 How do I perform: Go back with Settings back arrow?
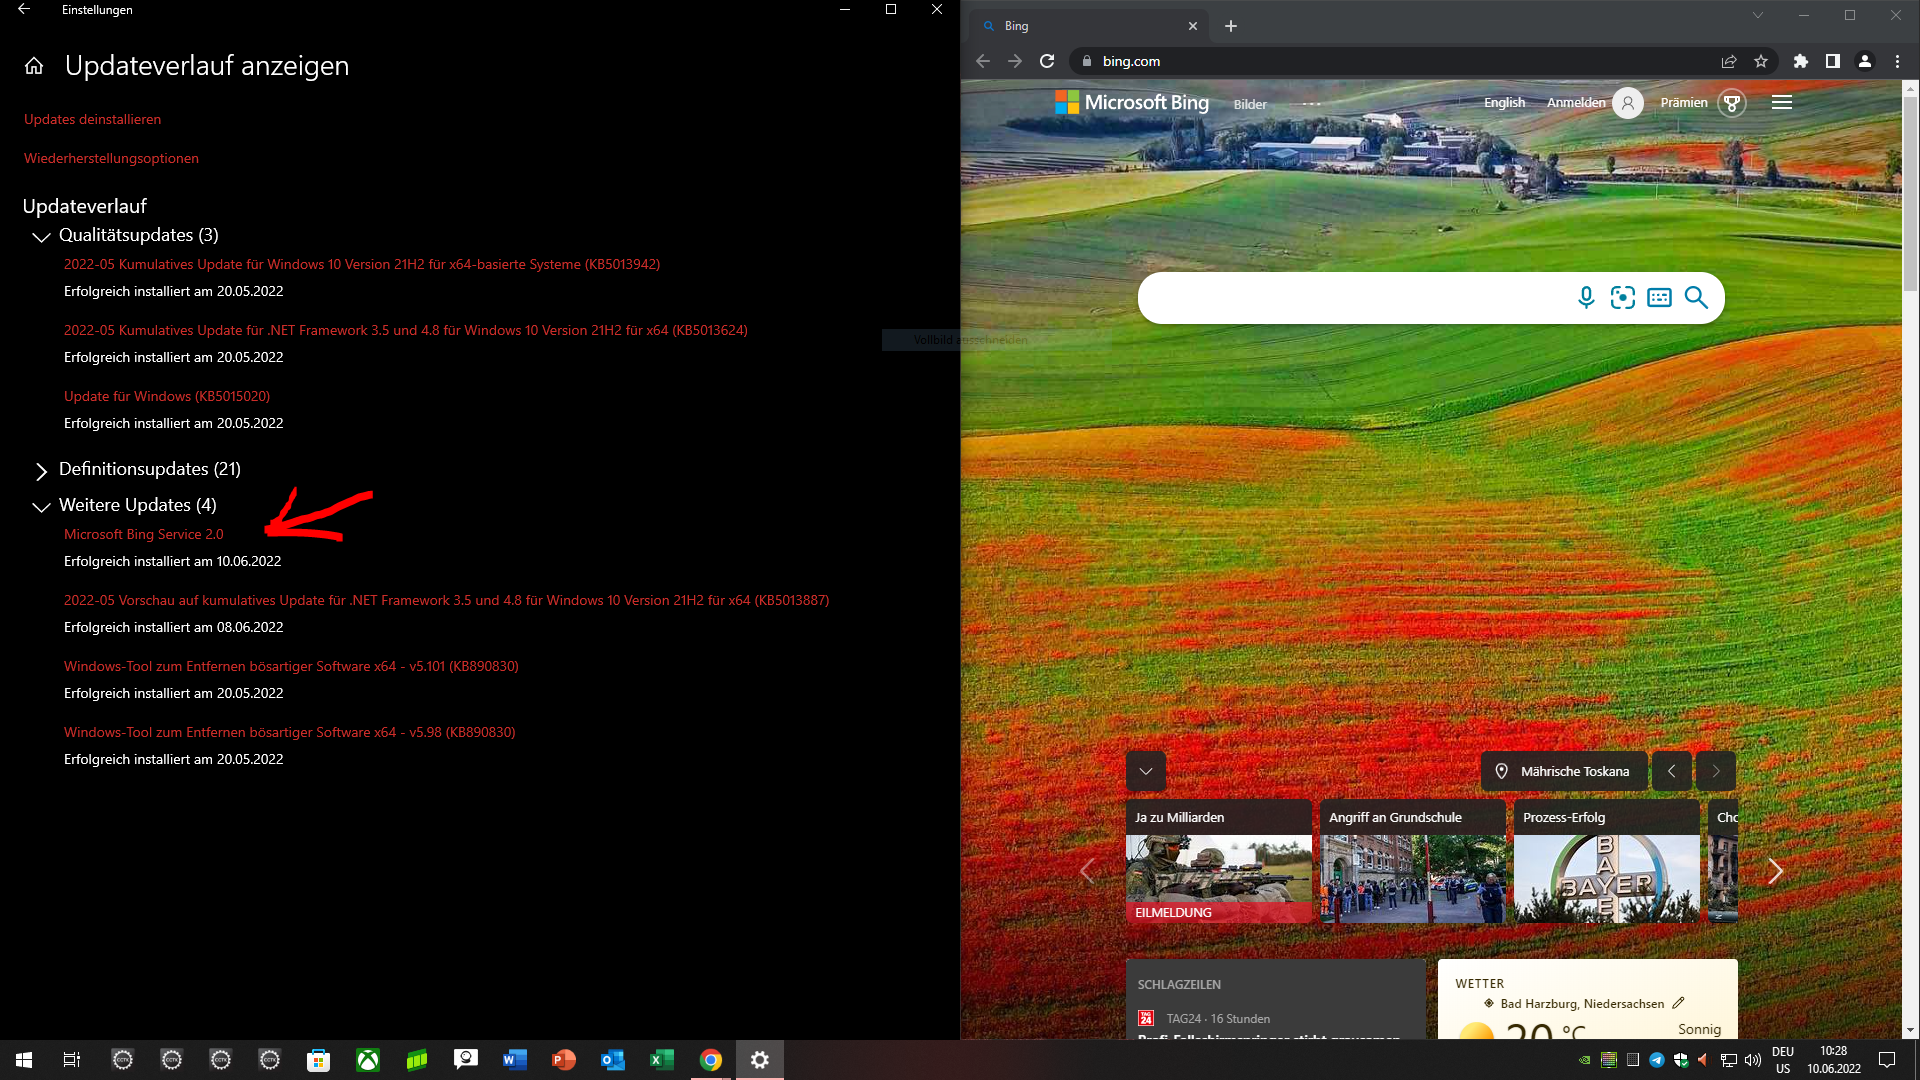point(24,9)
